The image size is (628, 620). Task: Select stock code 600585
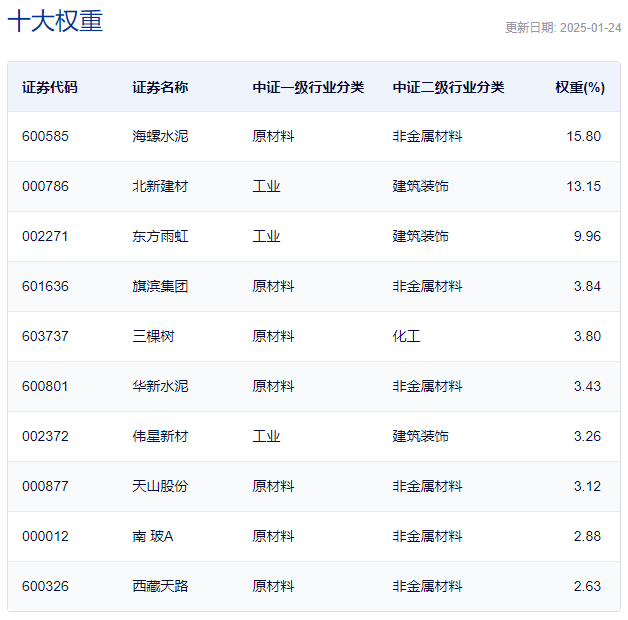pos(45,136)
